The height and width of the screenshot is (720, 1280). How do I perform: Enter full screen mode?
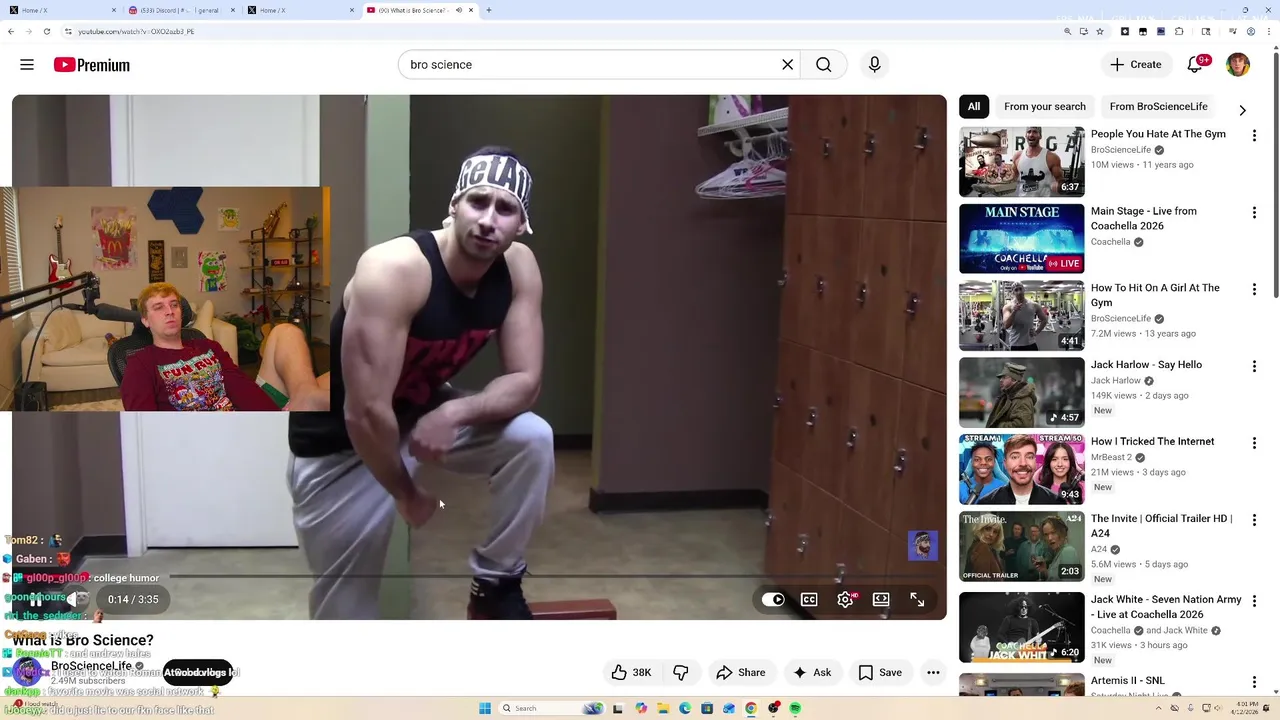point(917,600)
